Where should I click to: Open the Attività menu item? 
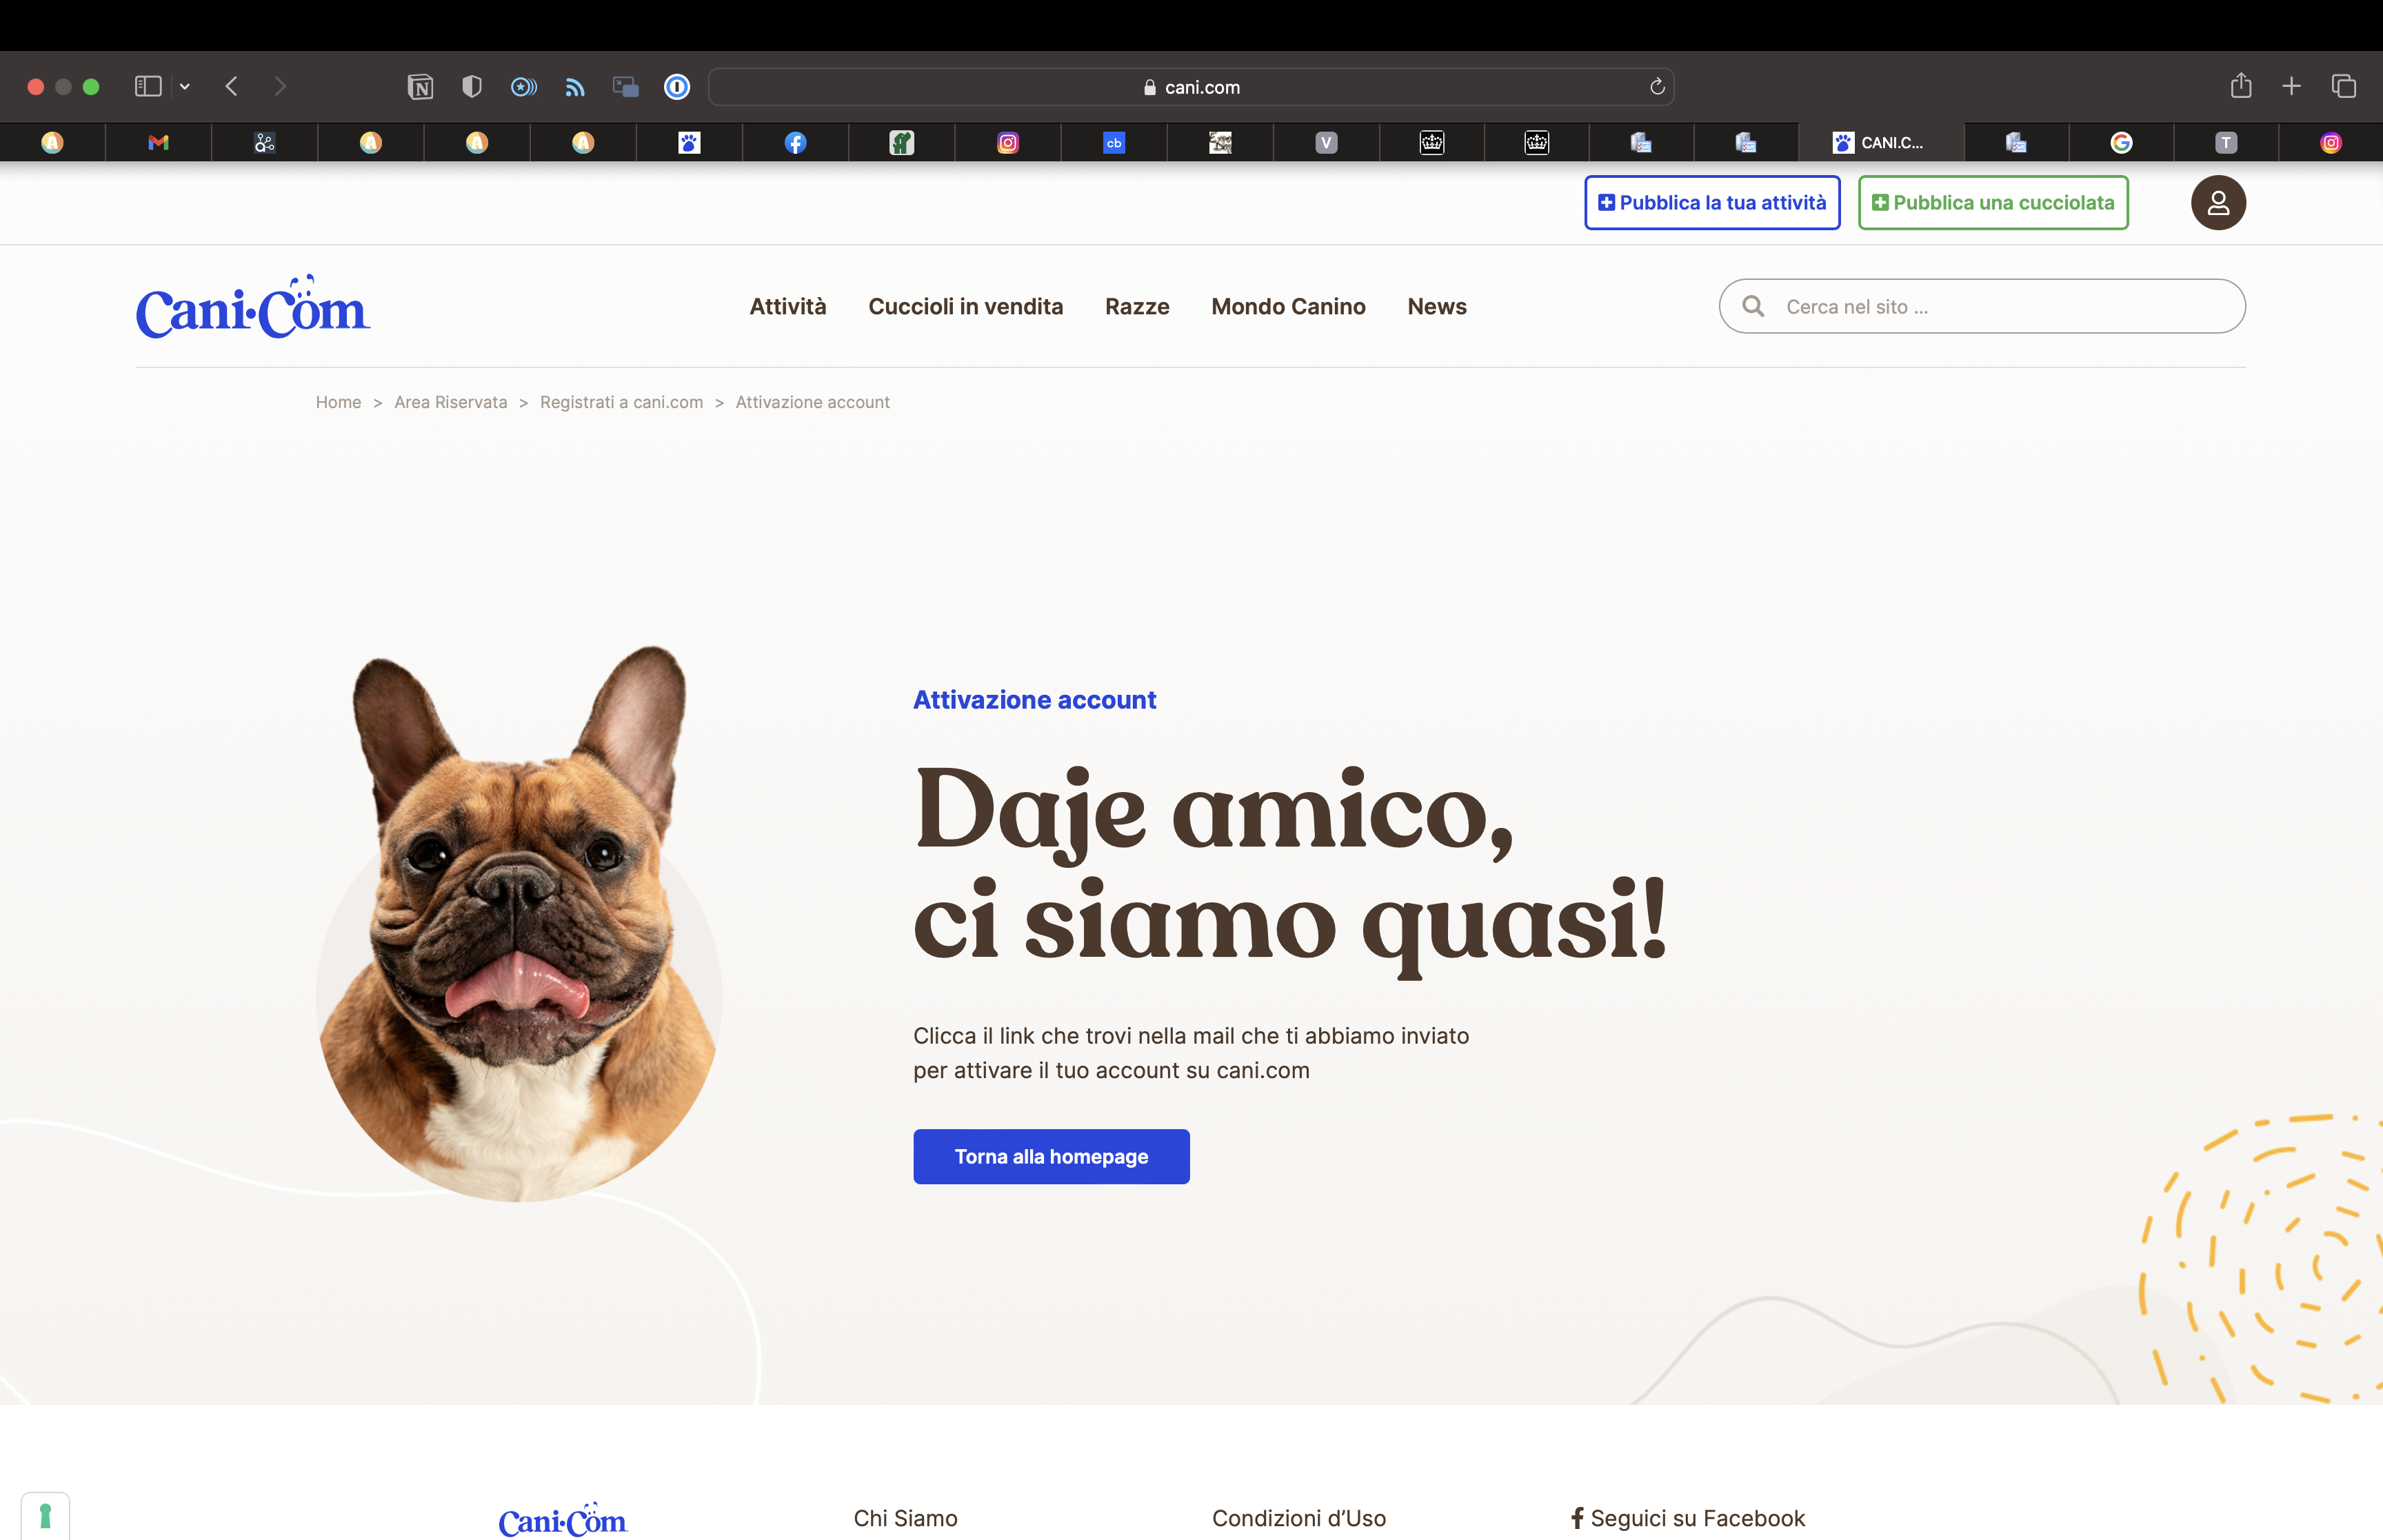(788, 307)
